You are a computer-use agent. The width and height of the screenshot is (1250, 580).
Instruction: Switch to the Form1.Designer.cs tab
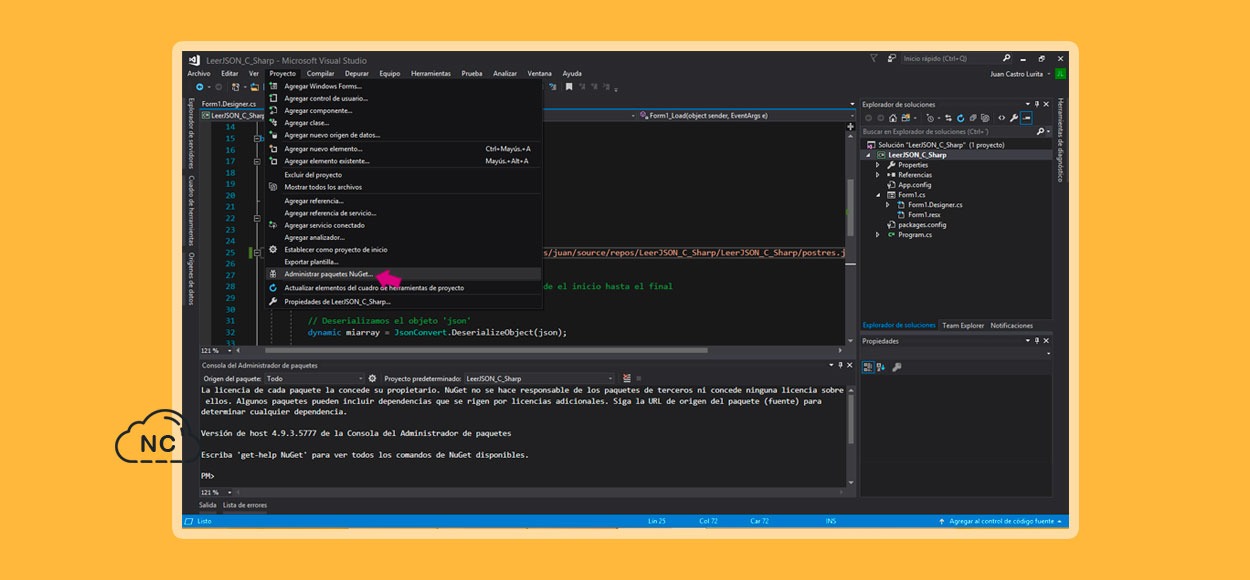229,104
